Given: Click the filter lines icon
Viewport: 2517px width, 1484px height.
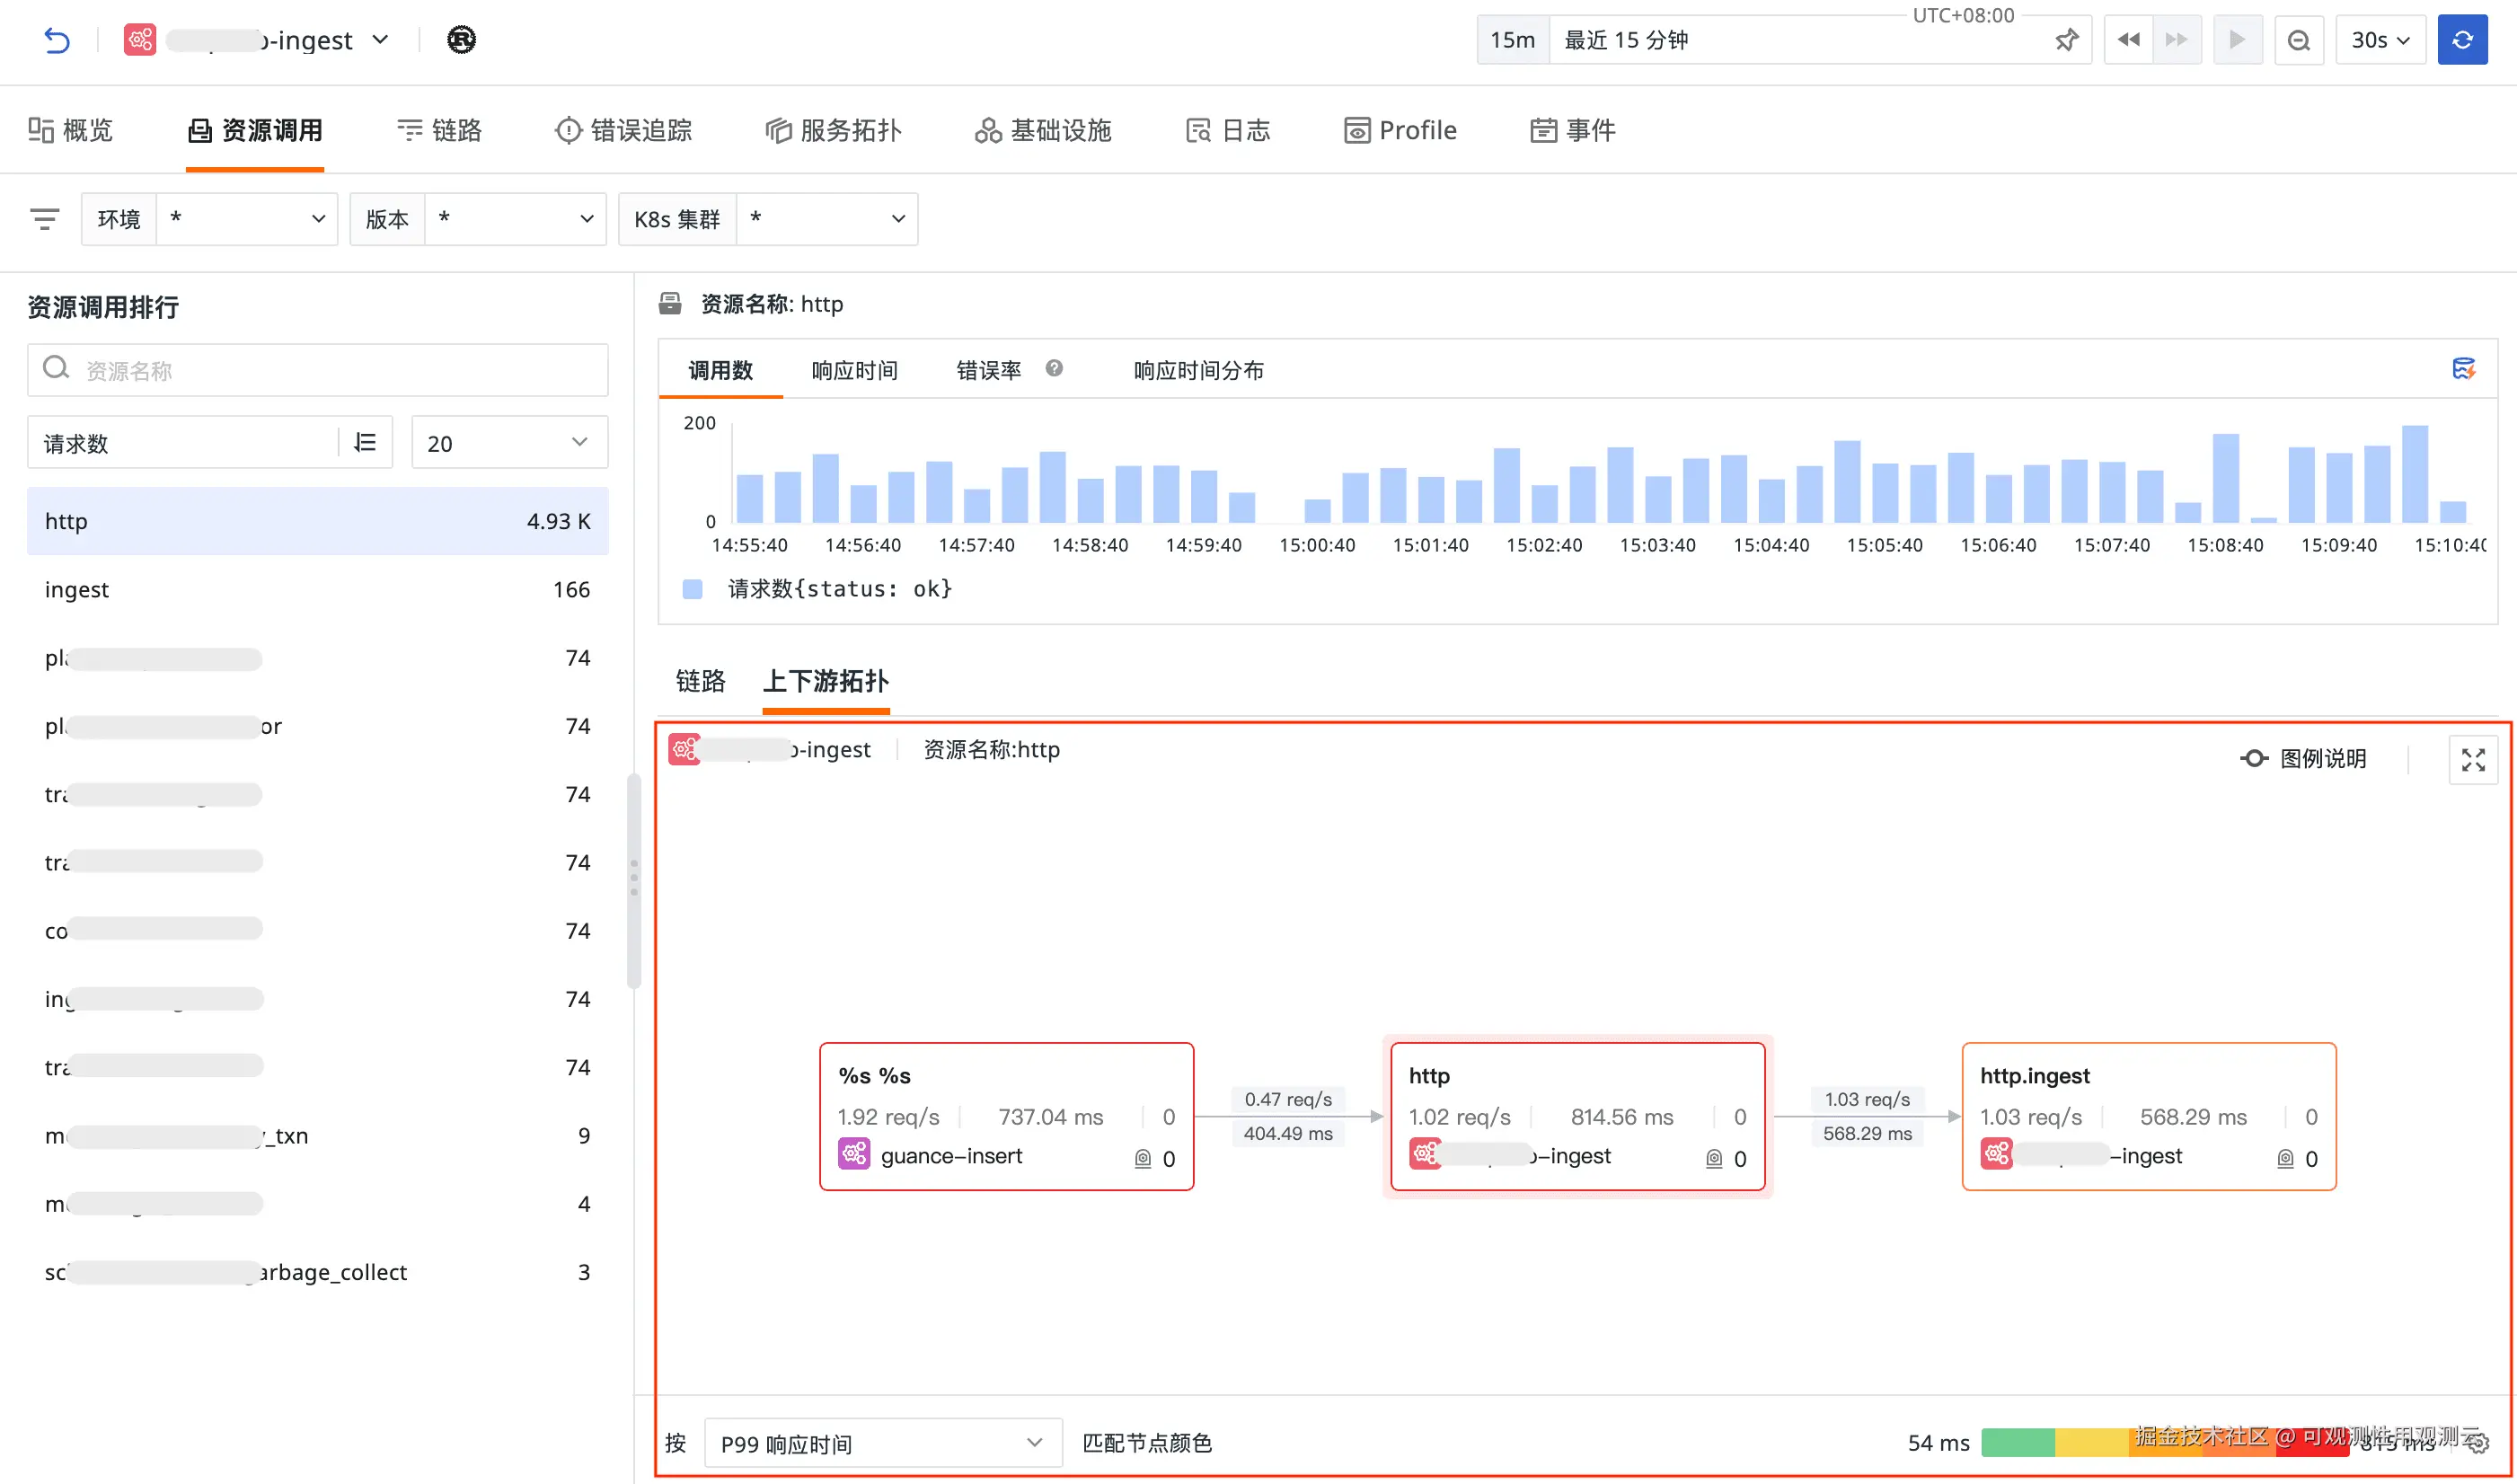Looking at the screenshot, I should point(44,219).
